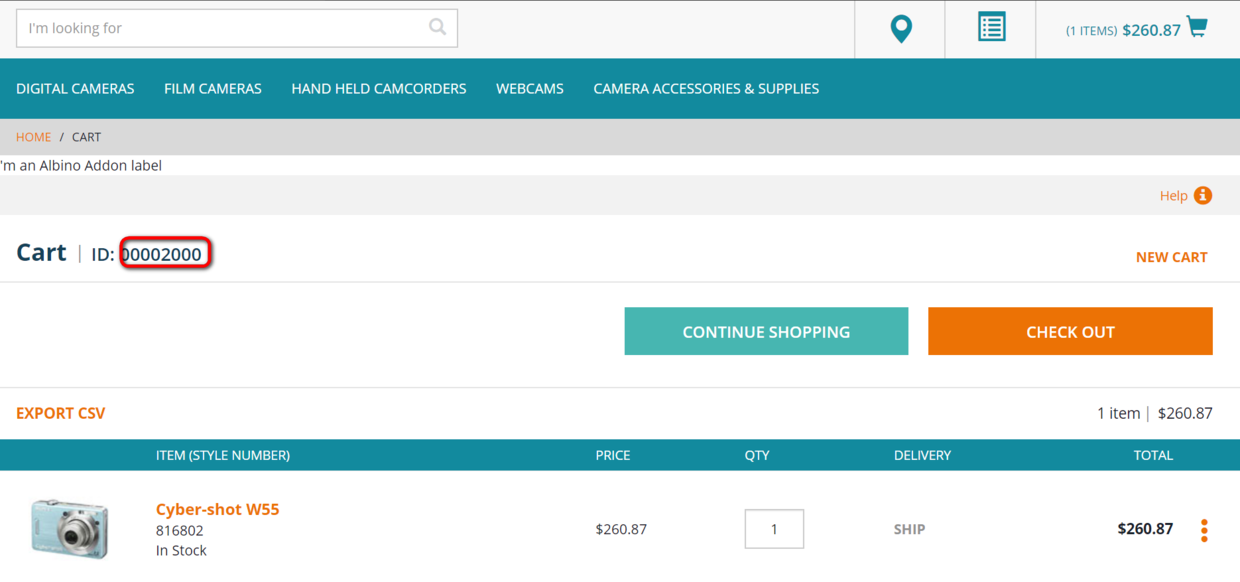The height and width of the screenshot is (582, 1240).
Task: Focus the "I'm looking for" search field
Action: click(237, 28)
